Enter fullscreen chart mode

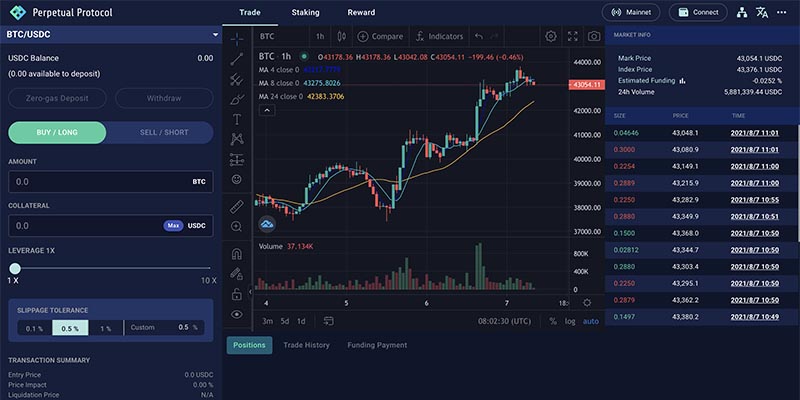(x=572, y=36)
